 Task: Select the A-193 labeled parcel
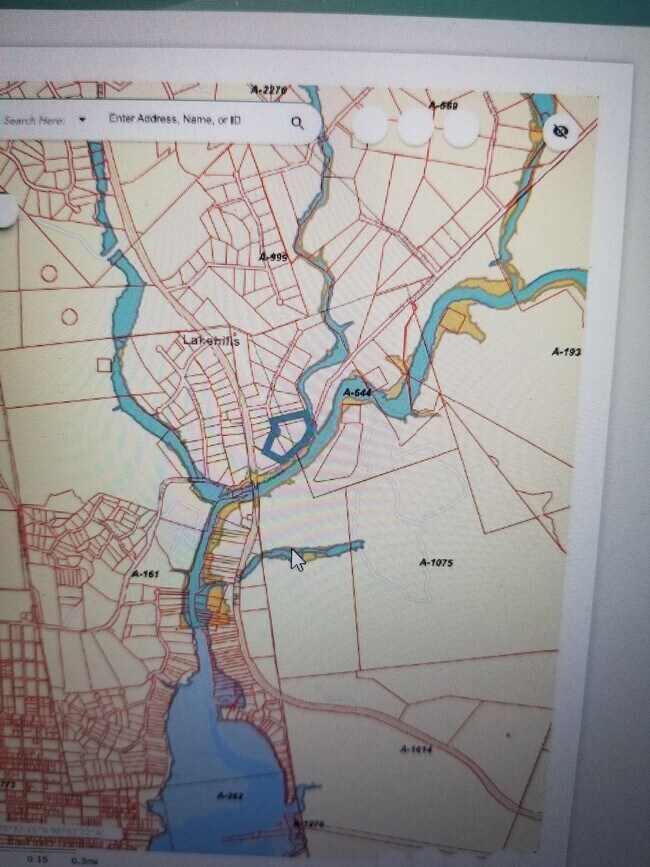pos(566,352)
